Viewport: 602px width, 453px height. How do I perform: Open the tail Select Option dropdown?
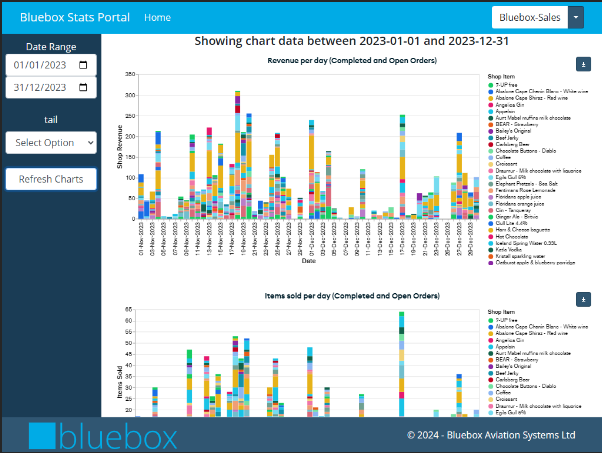[x=50, y=143]
